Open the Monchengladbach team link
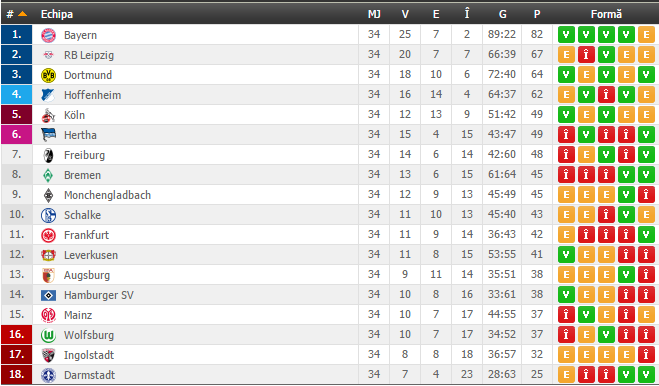659x386 pixels. click(107, 195)
